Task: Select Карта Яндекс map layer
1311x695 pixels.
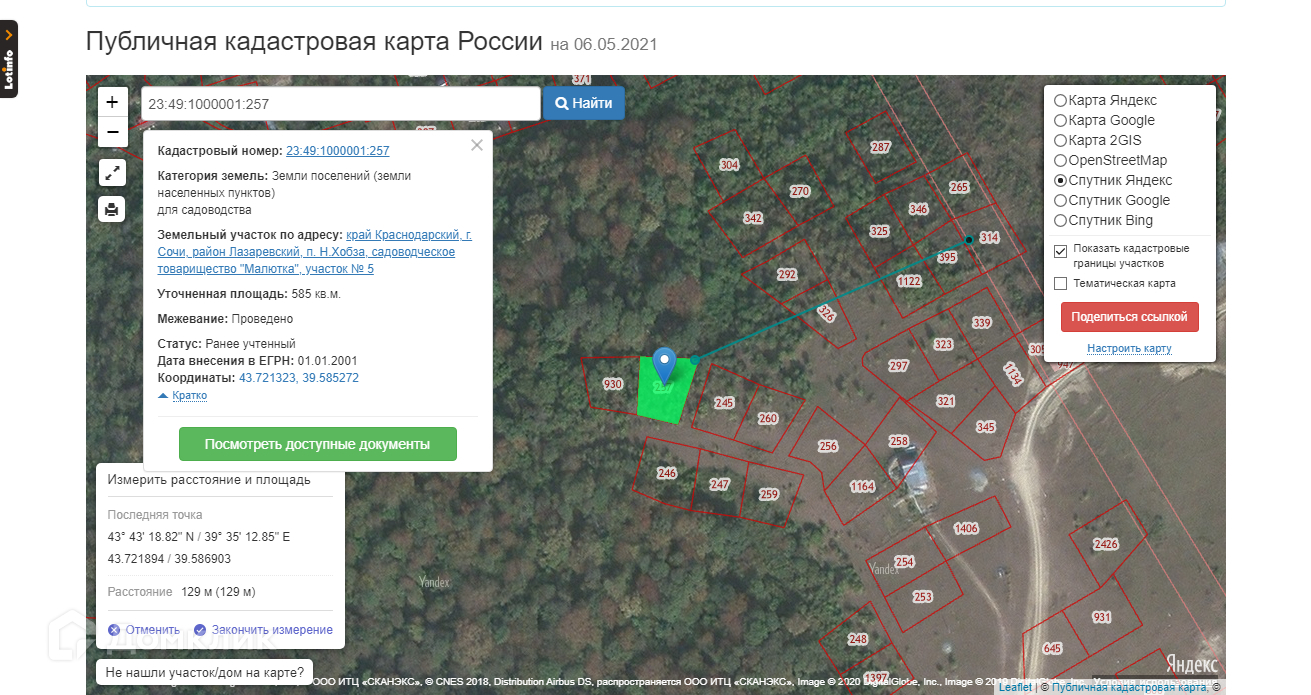Action: (1060, 101)
